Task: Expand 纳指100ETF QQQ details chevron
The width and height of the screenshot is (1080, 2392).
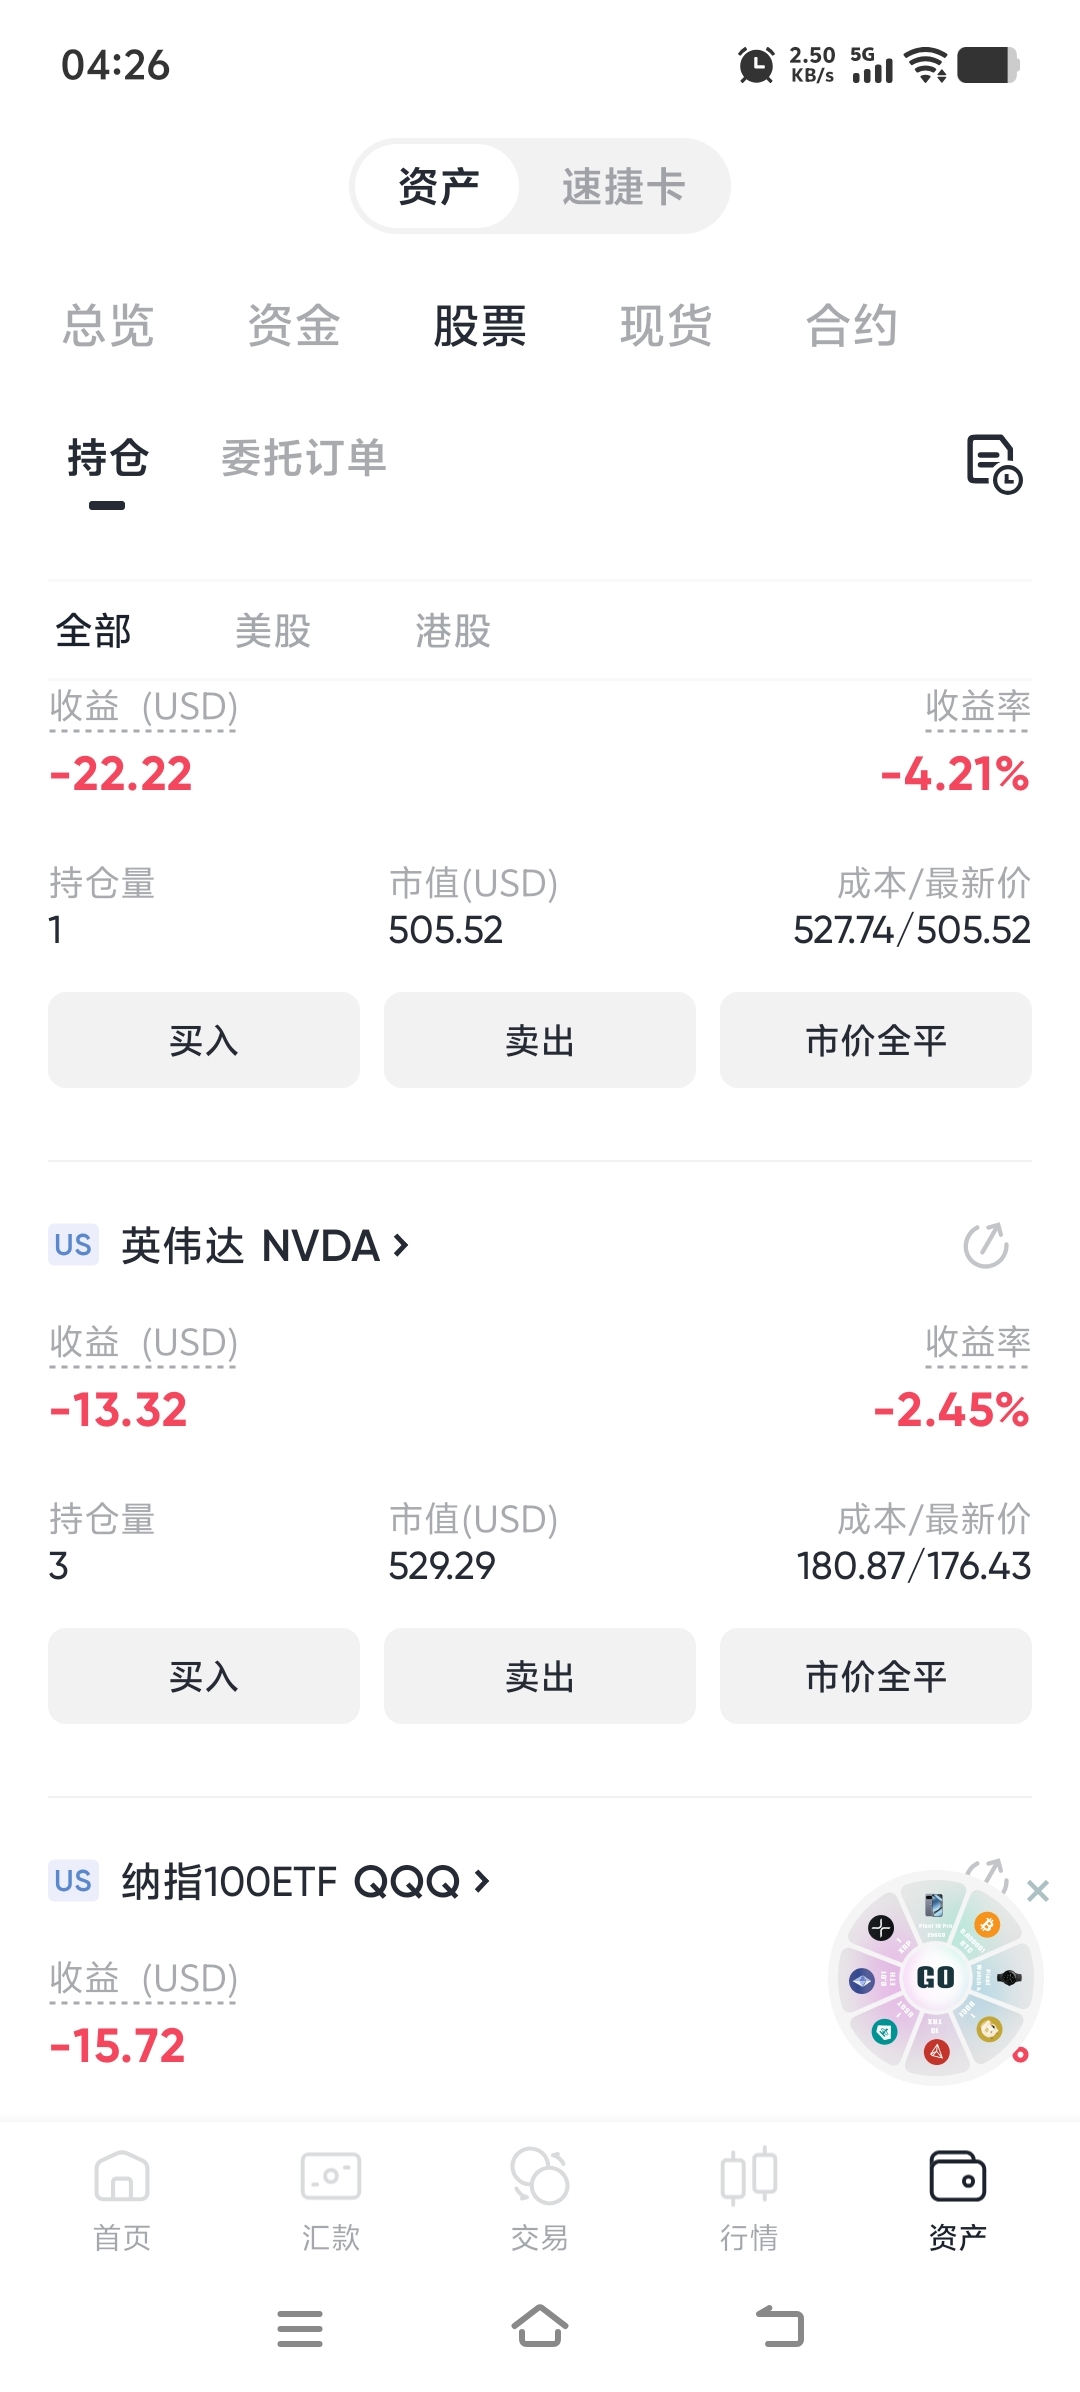Action: pyautogui.click(x=482, y=1881)
